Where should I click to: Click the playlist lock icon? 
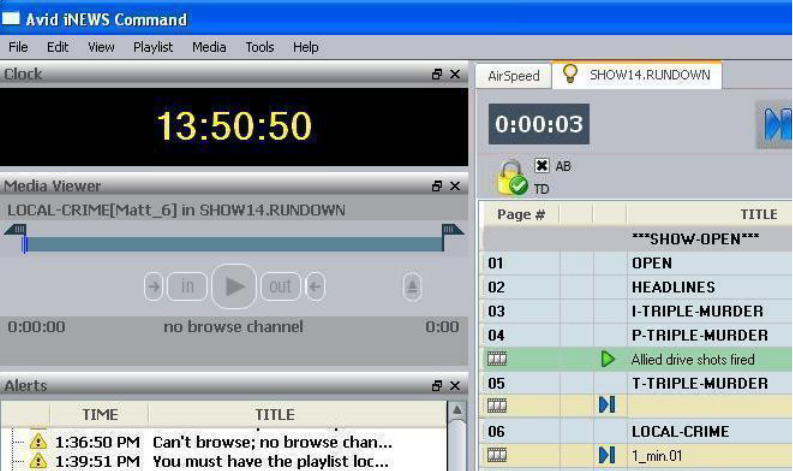pyautogui.click(x=511, y=178)
